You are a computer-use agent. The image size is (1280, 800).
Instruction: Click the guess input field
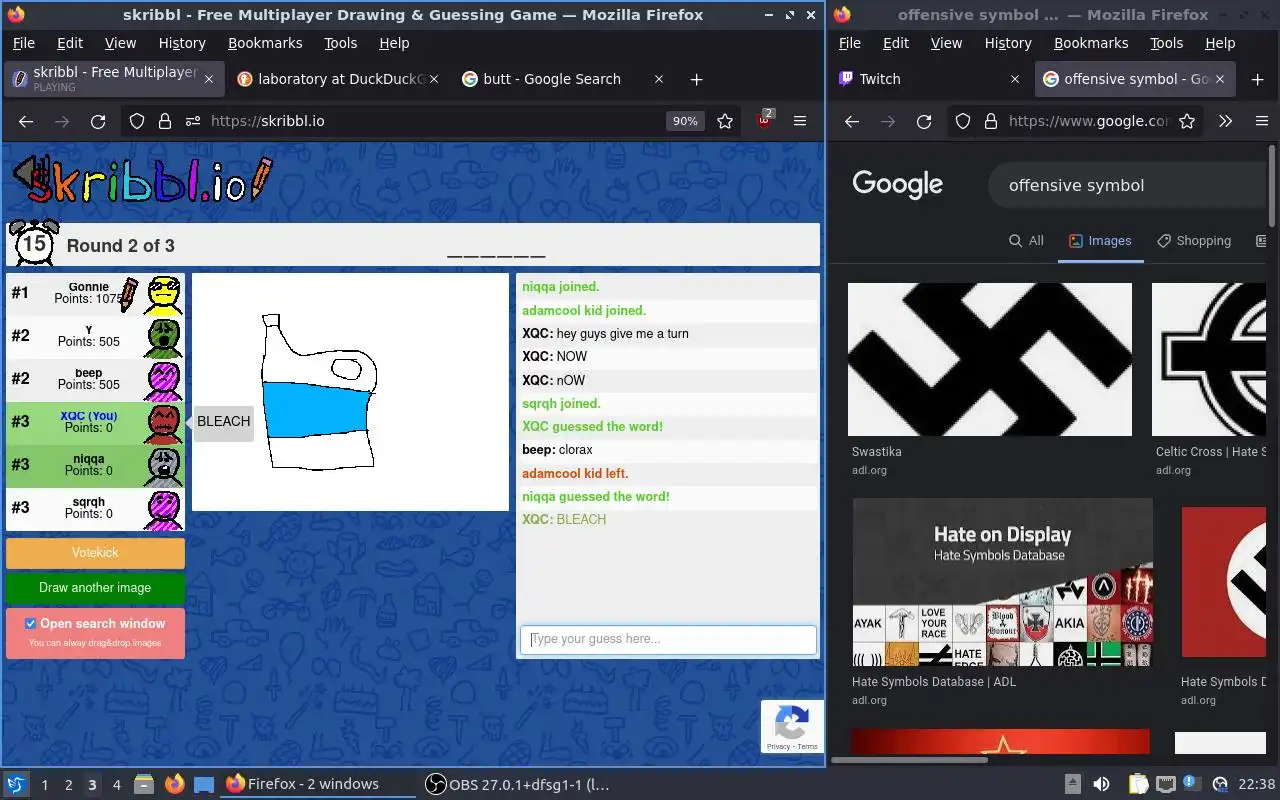668,639
